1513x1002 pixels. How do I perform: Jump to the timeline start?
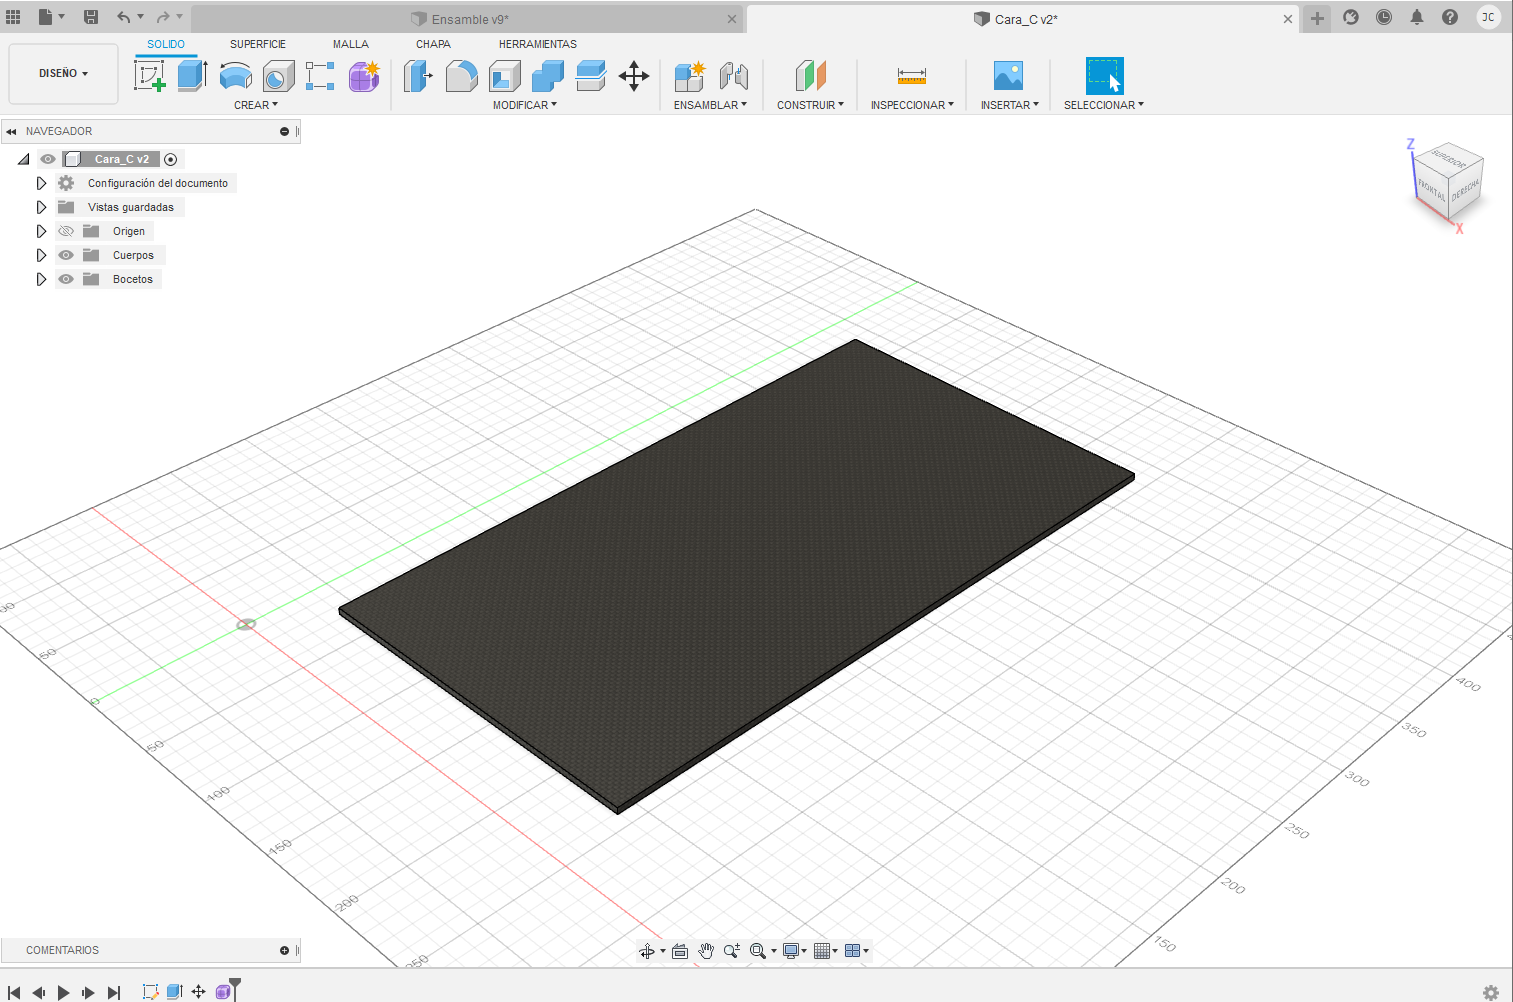pos(14,992)
